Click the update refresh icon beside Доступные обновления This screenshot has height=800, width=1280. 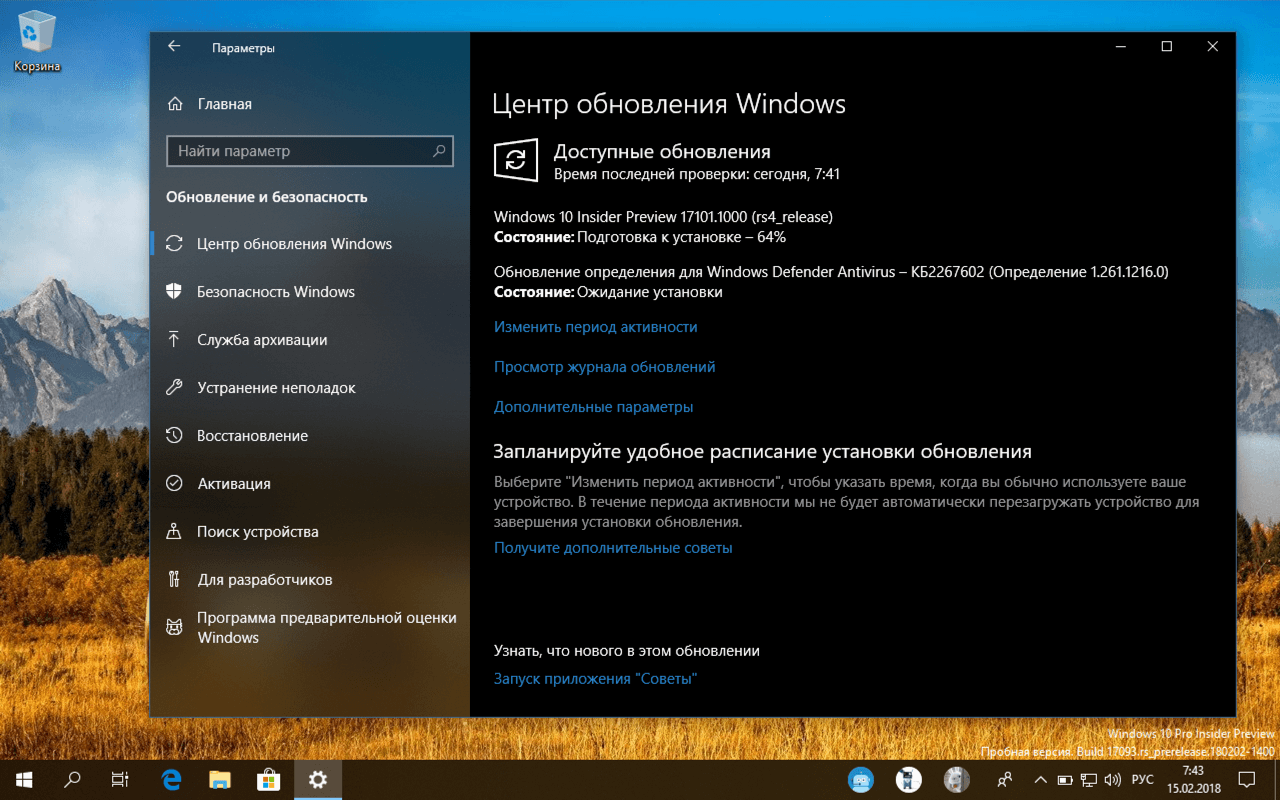click(x=516, y=161)
